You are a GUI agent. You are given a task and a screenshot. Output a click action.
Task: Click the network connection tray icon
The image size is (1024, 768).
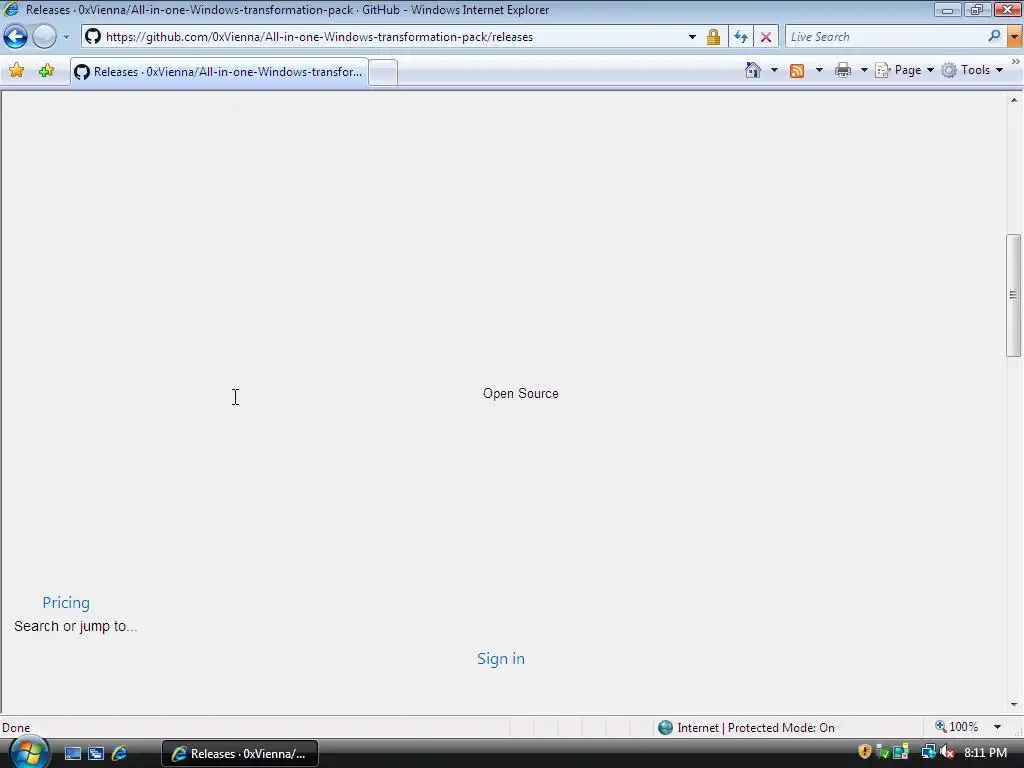[x=928, y=752]
